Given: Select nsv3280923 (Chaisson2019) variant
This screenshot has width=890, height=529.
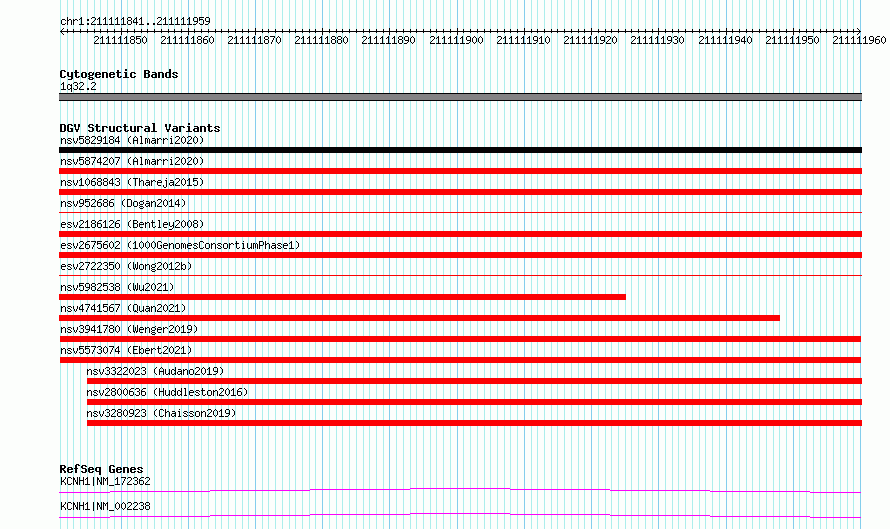Looking at the screenshot, I should (x=161, y=413).
